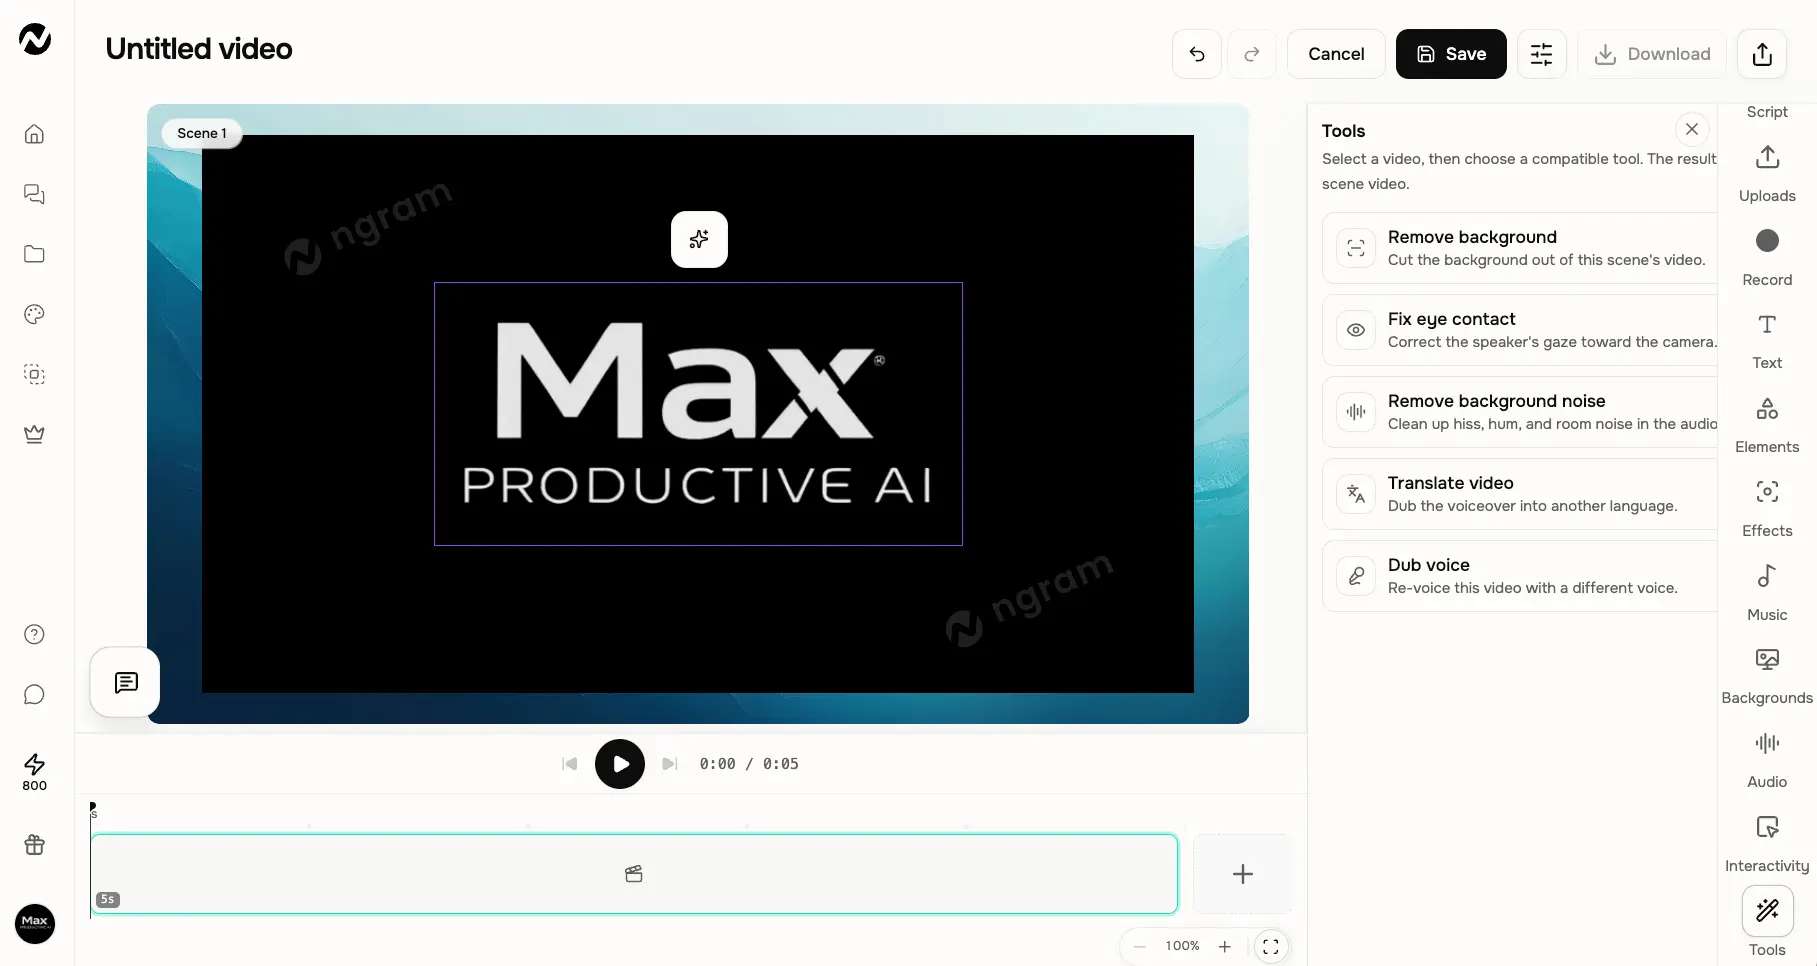Redo the last action
1817x966 pixels.
[x=1251, y=54]
